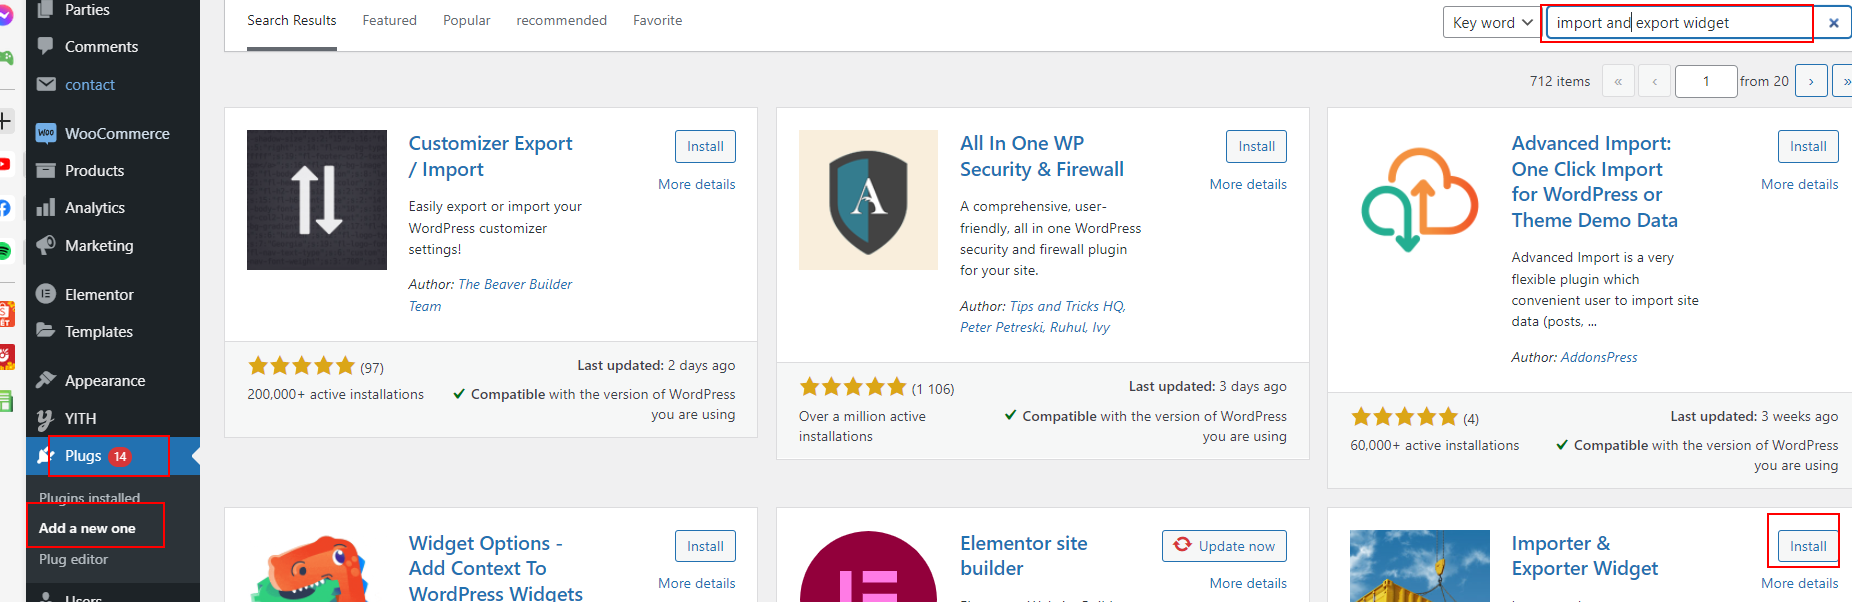The image size is (1852, 602).
Task: Click the Marketing megaphone icon
Action: [45, 245]
